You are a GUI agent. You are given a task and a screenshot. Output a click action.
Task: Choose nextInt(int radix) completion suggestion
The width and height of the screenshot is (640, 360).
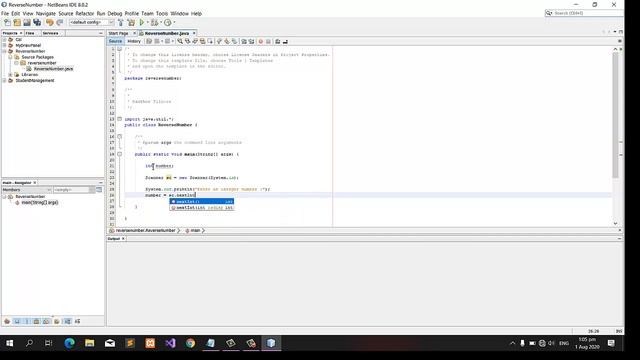pyautogui.click(x=202, y=208)
